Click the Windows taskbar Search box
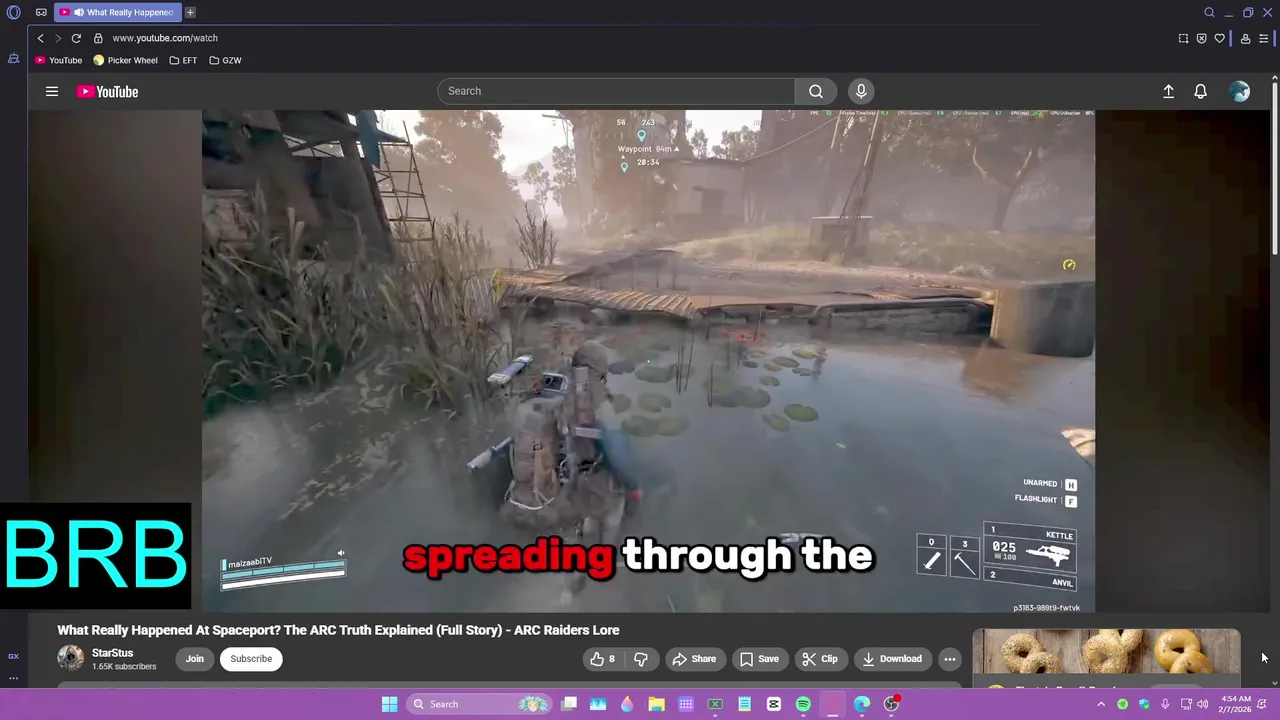The height and width of the screenshot is (720, 1280). (x=480, y=704)
